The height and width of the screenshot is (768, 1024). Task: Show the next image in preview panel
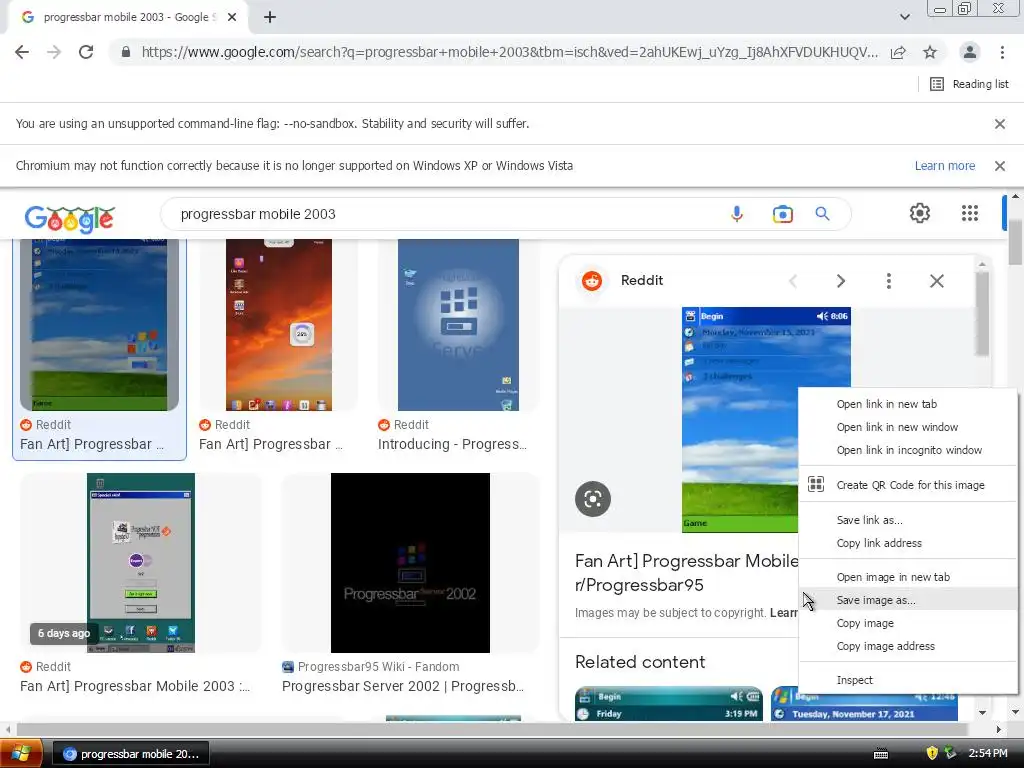coord(840,281)
